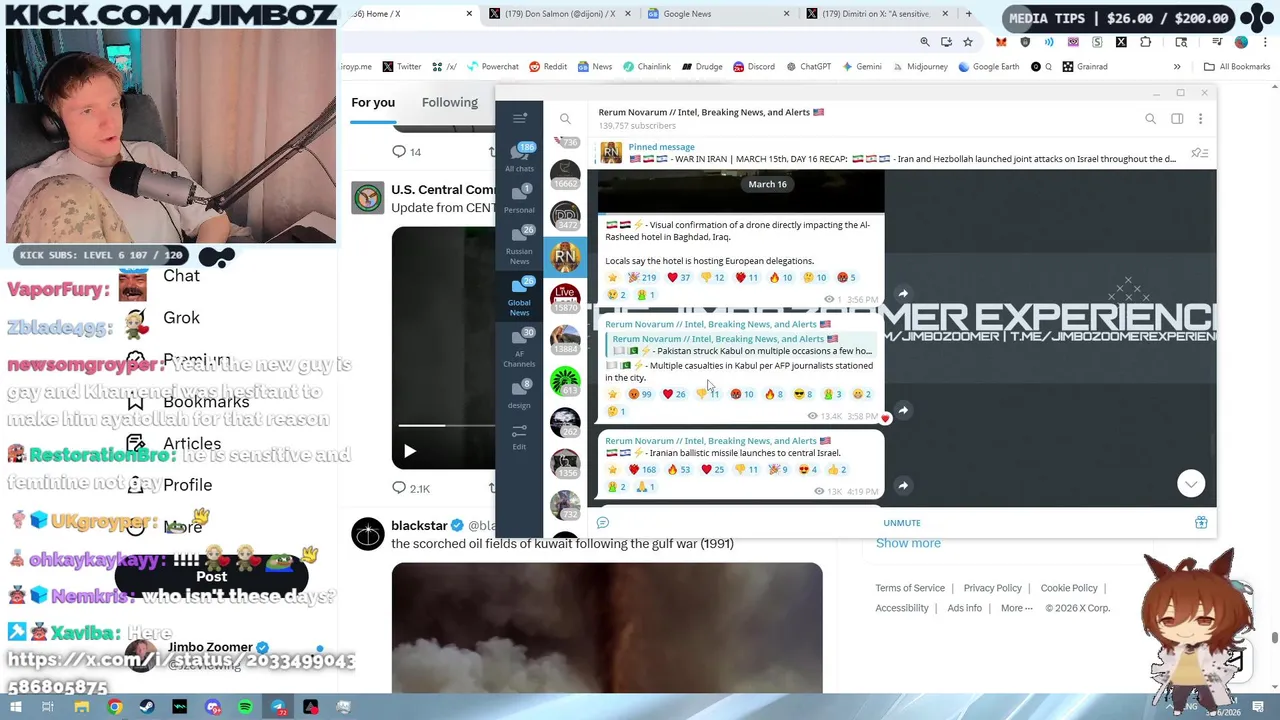
Task: Open Spotify from the Windows taskbar
Action: [245, 707]
